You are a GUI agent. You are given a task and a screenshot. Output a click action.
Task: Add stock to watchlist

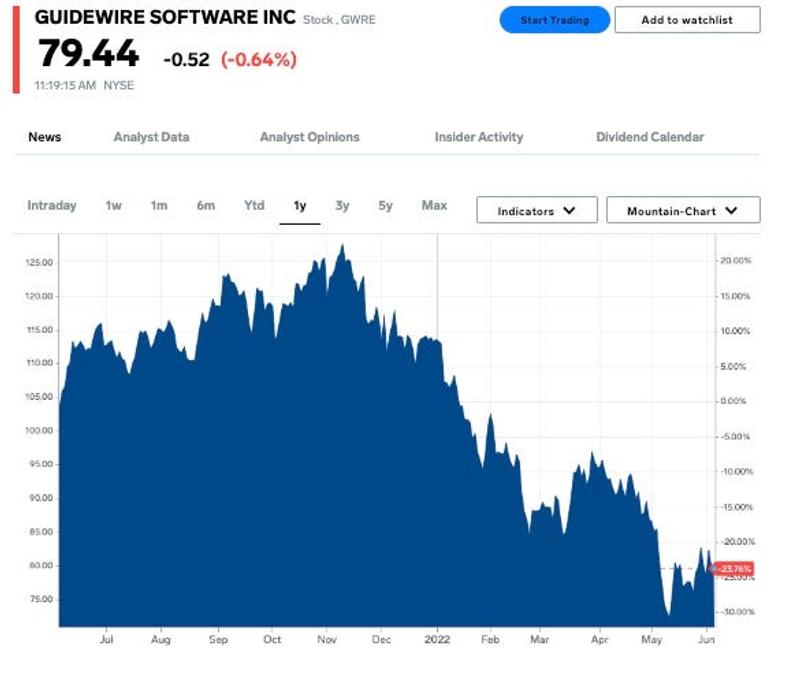click(x=687, y=20)
